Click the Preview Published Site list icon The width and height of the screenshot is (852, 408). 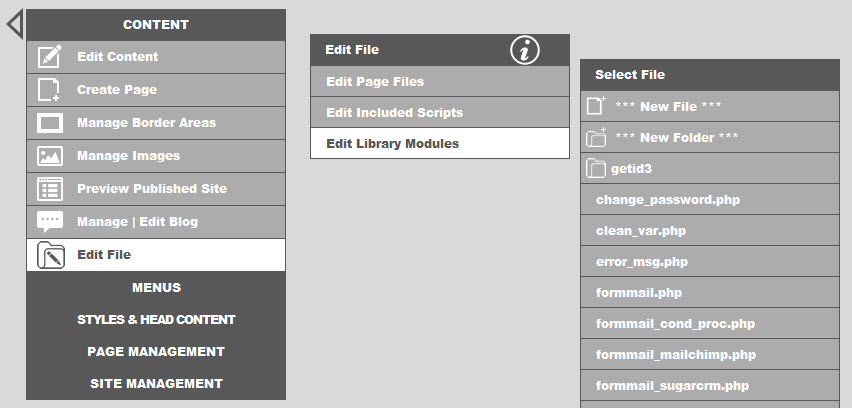coord(49,189)
